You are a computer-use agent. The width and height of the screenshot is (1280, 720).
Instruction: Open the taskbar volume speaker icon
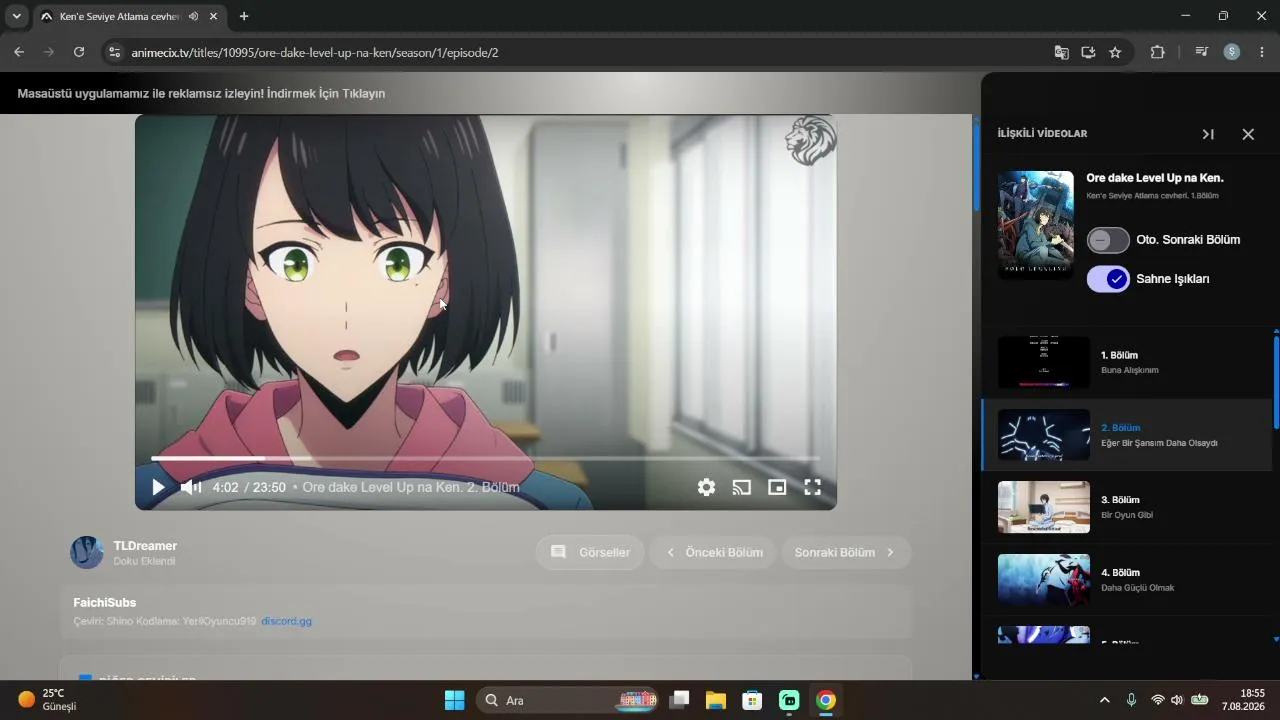pyautogui.click(x=1177, y=700)
